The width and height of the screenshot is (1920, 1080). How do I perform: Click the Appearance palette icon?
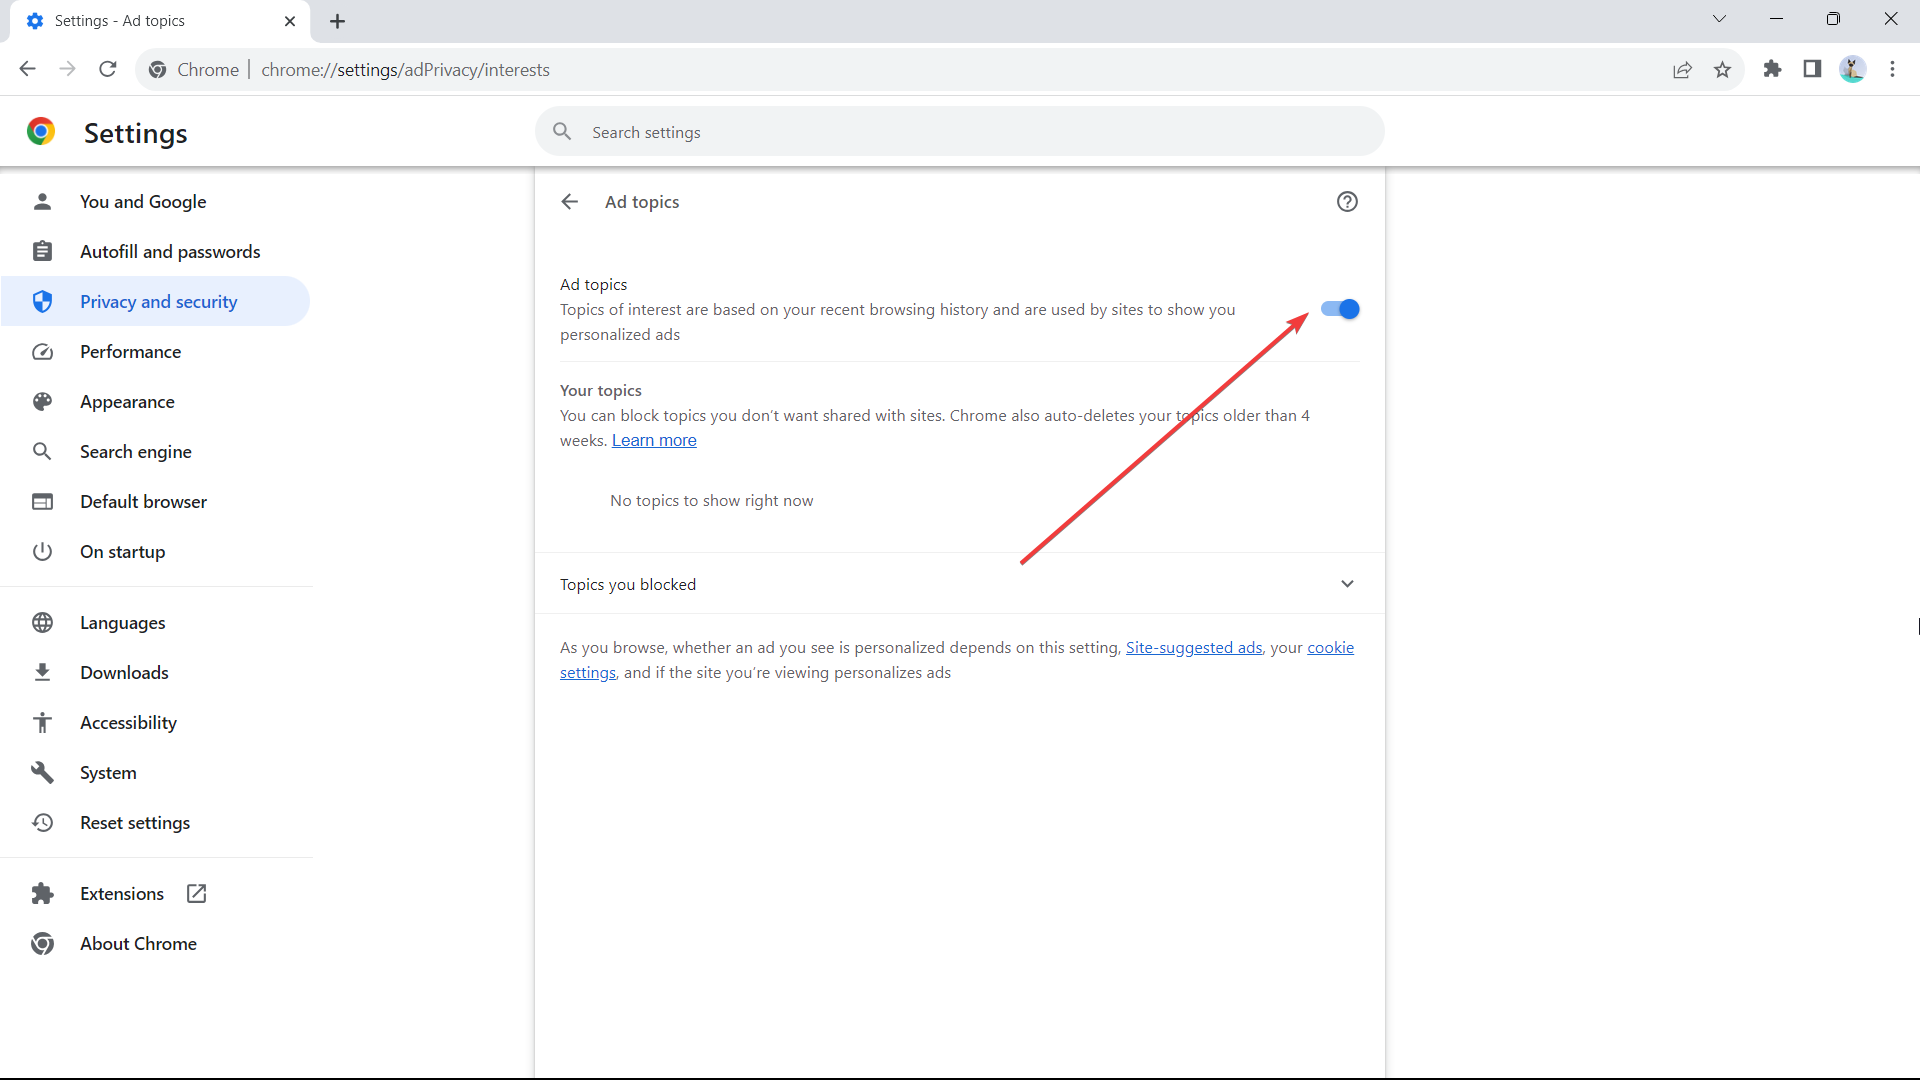click(42, 401)
